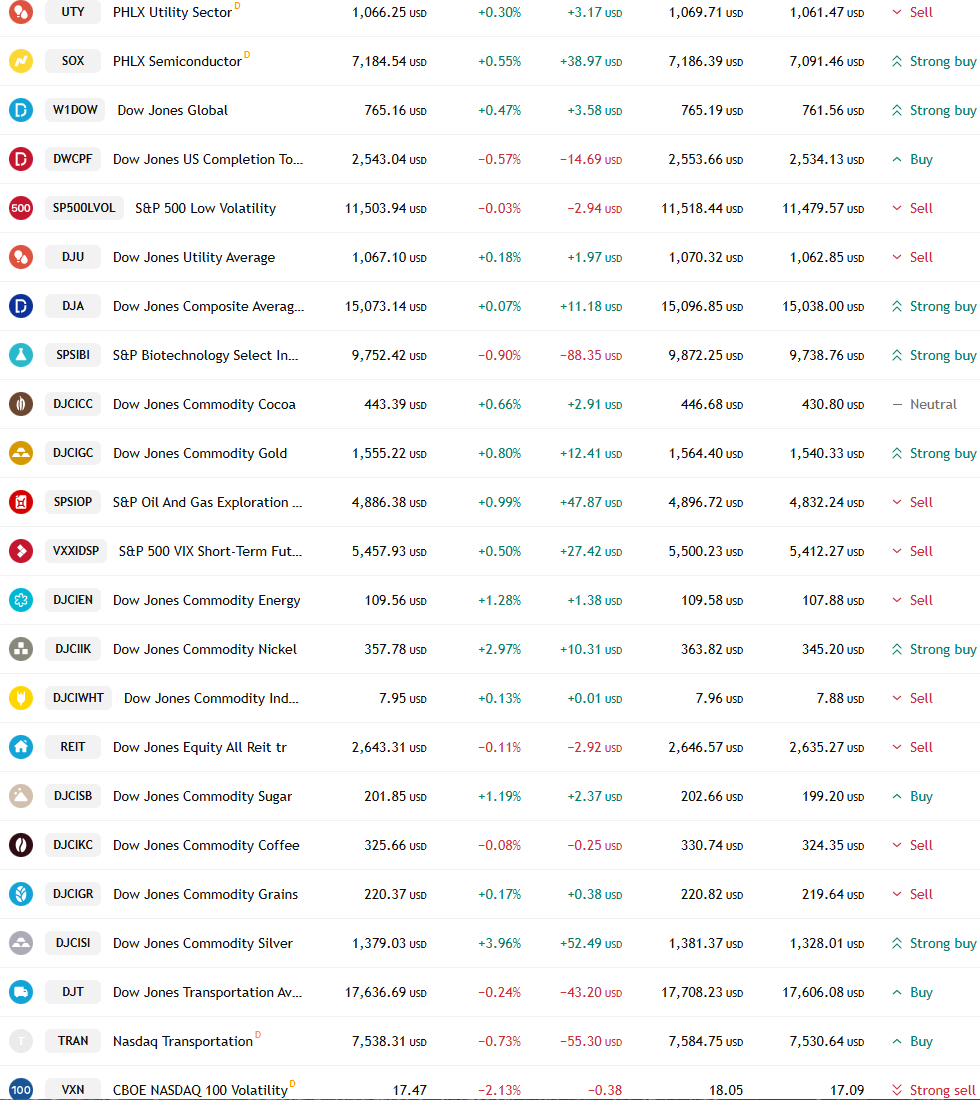980x1100 pixels.
Task: Click the DJCICC cocoa bean icon
Action: click(21, 404)
